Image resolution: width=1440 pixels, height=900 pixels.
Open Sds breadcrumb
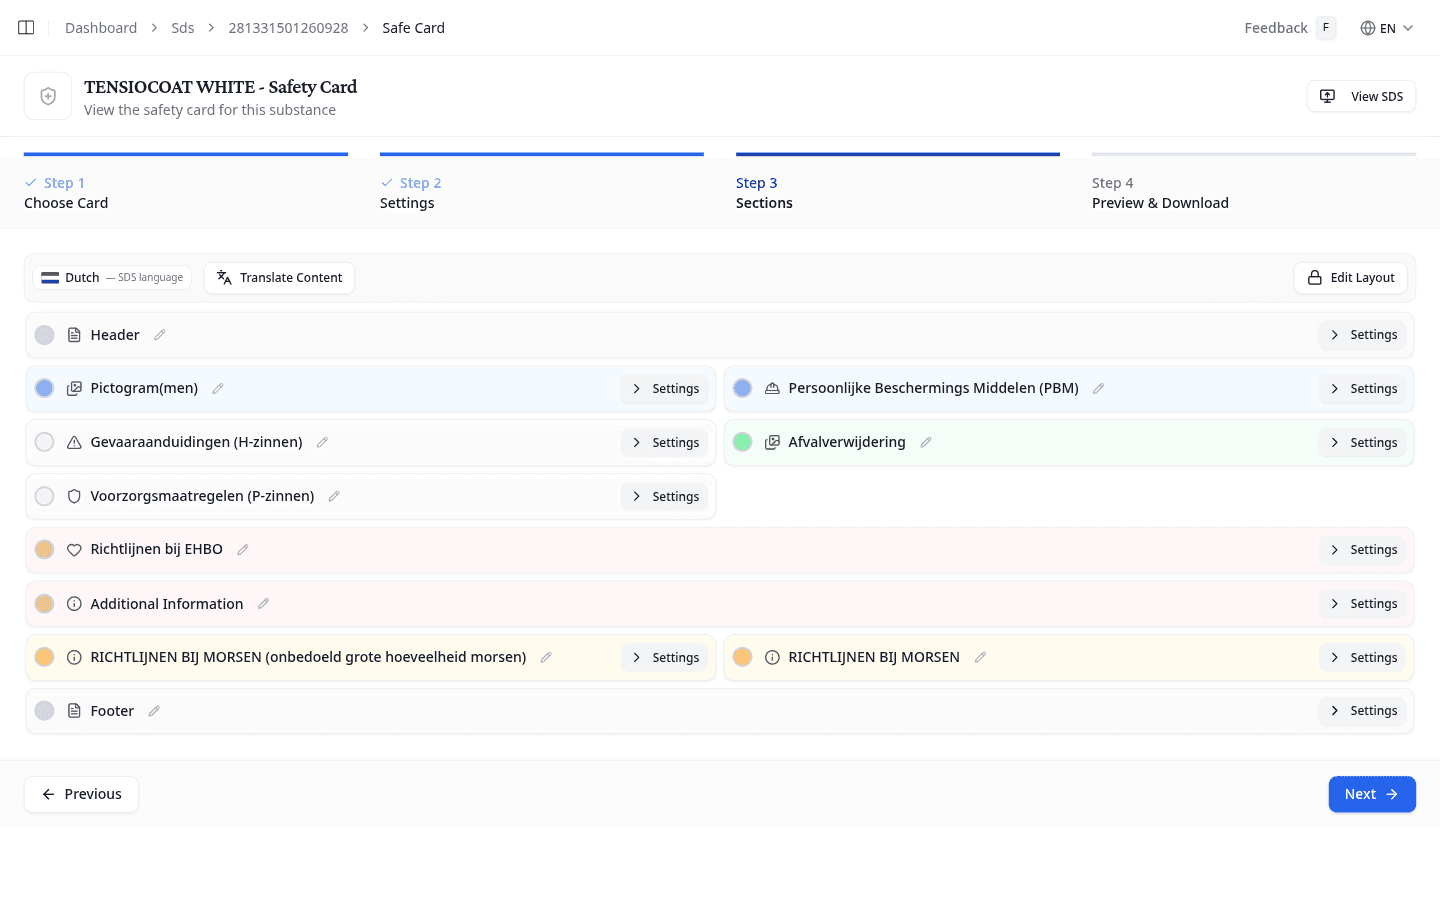183,28
